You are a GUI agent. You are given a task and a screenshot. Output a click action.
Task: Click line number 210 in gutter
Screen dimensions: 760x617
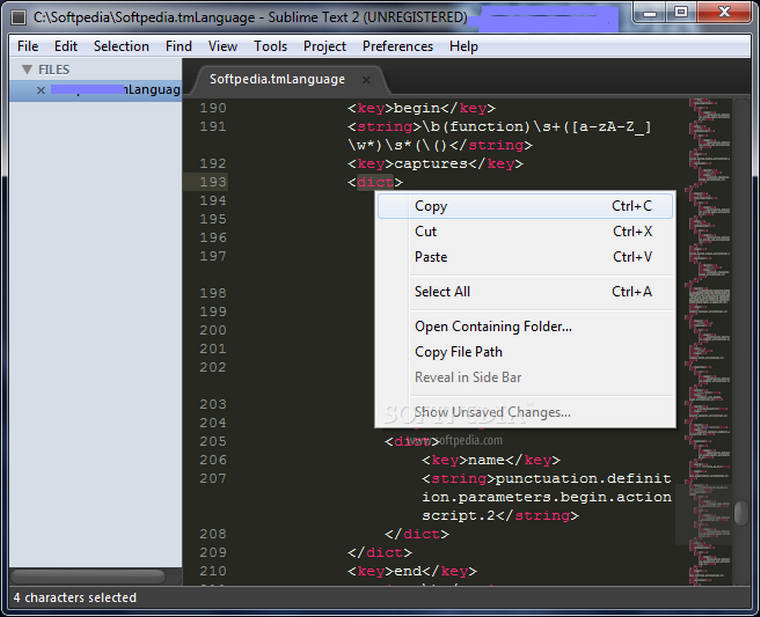click(213, 571)
